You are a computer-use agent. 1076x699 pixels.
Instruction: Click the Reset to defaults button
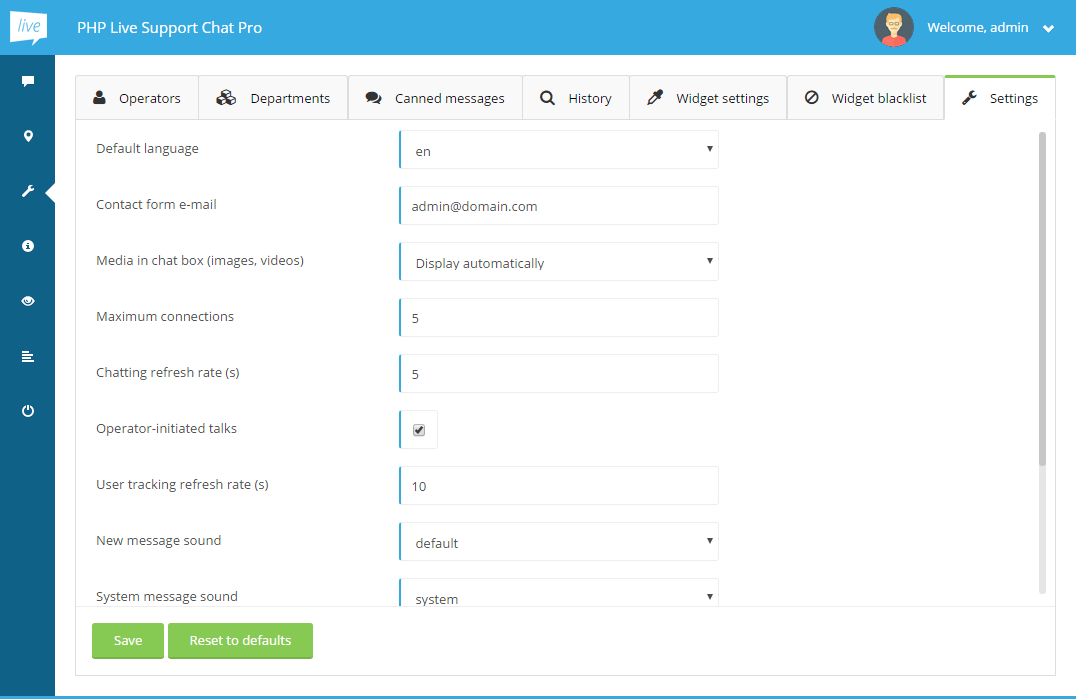(240, 641)
